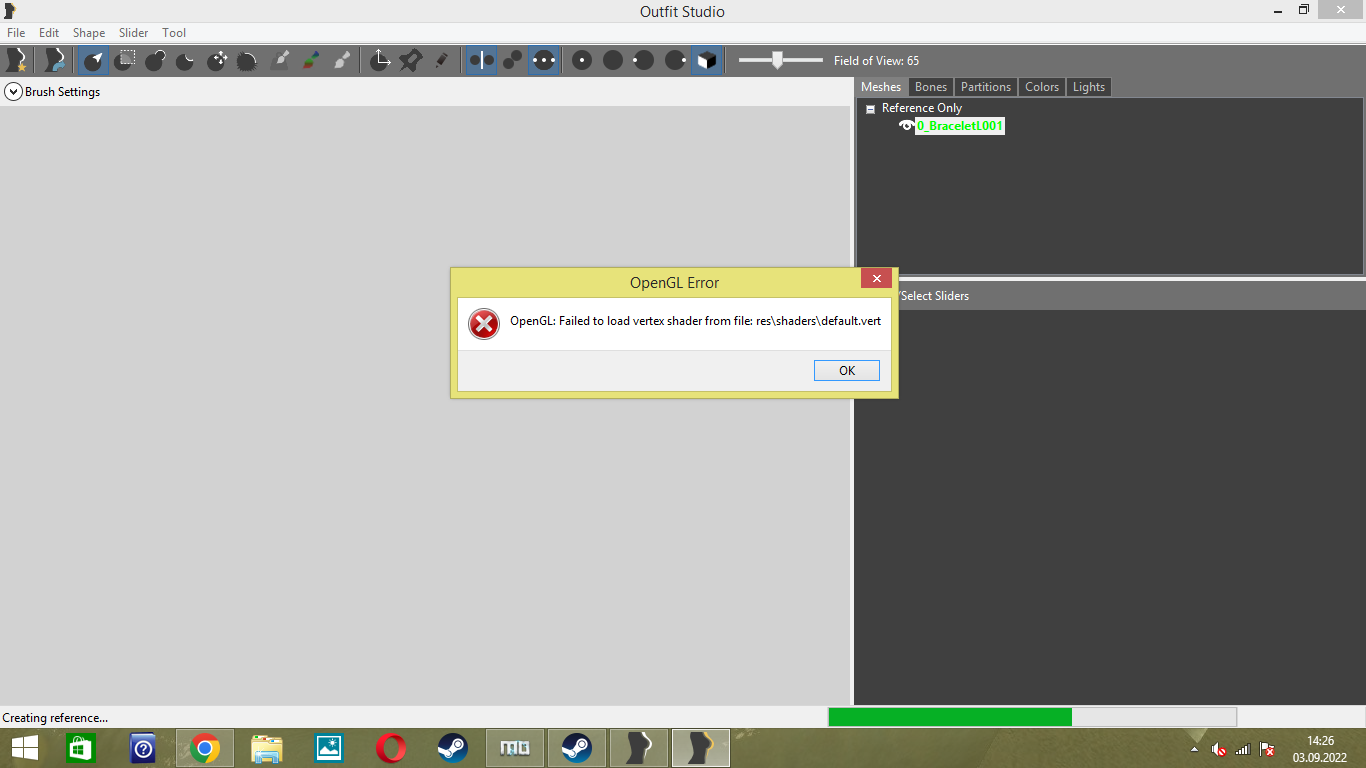Open the Shape menu
This screenshot has width=1366, height=768.
coord(89,33)
